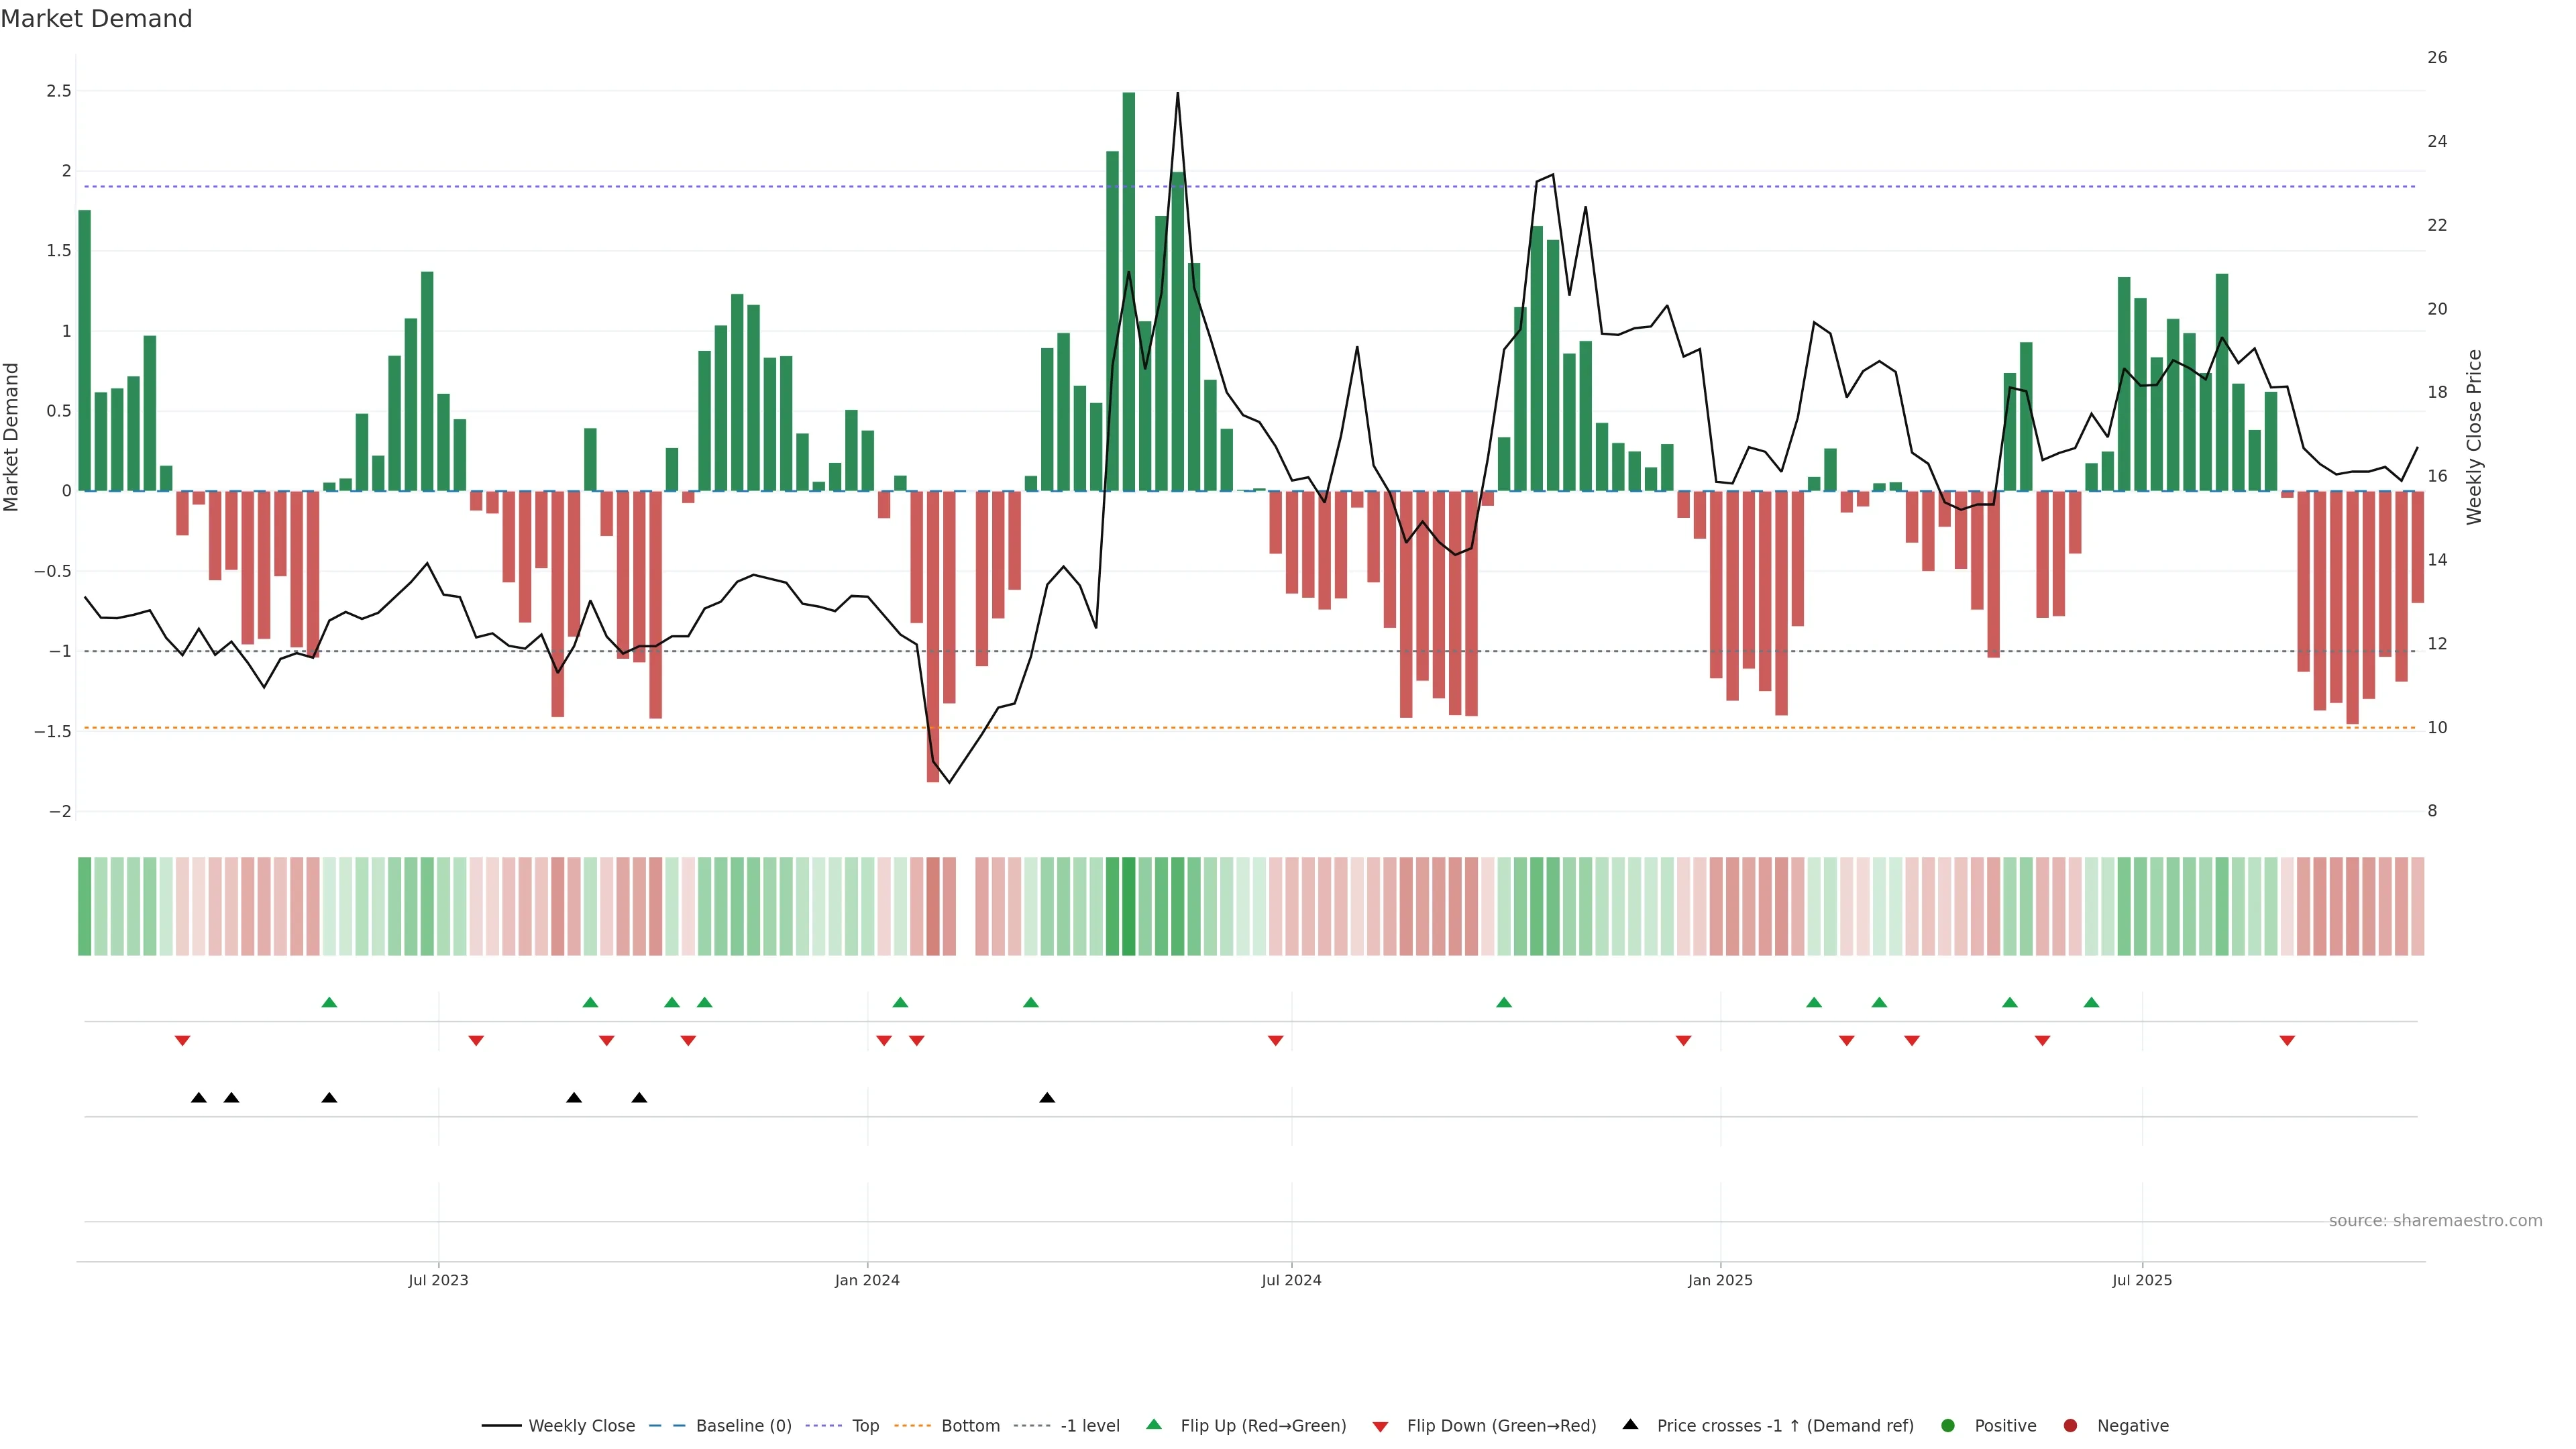Click the Jul 2024 axis label
This screenshot has width=2576, height=1449.
[x=1291, y=1280]
